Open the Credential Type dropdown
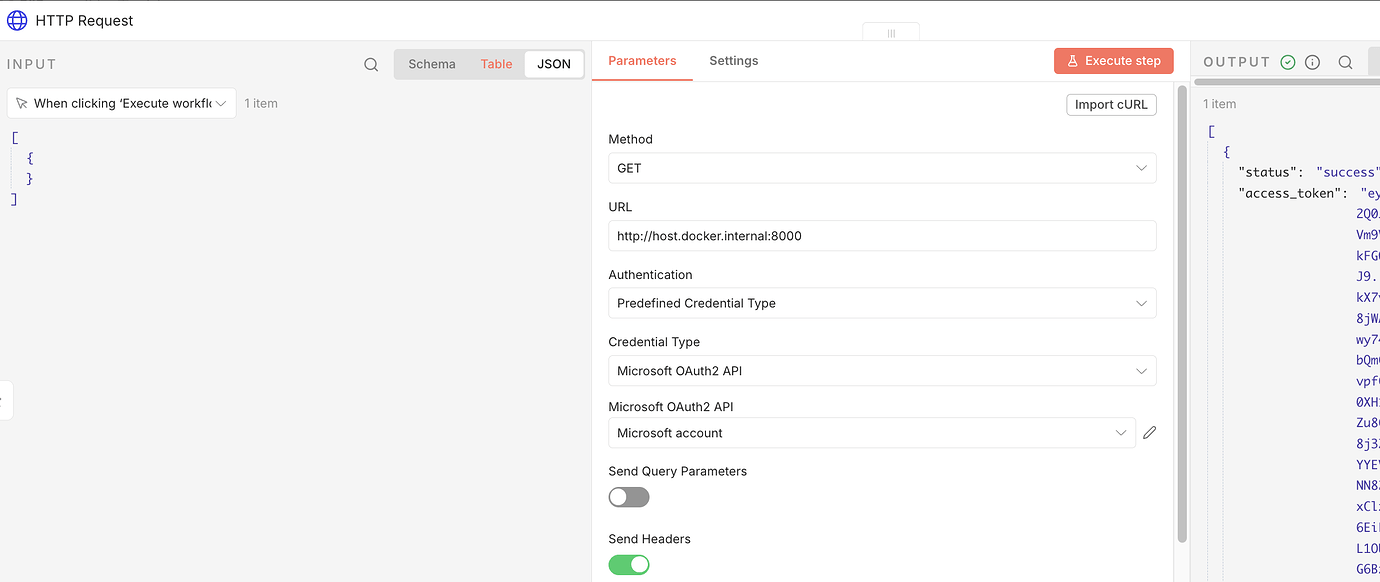Screen dimensions: 1380x582 [x=881, y=371]
